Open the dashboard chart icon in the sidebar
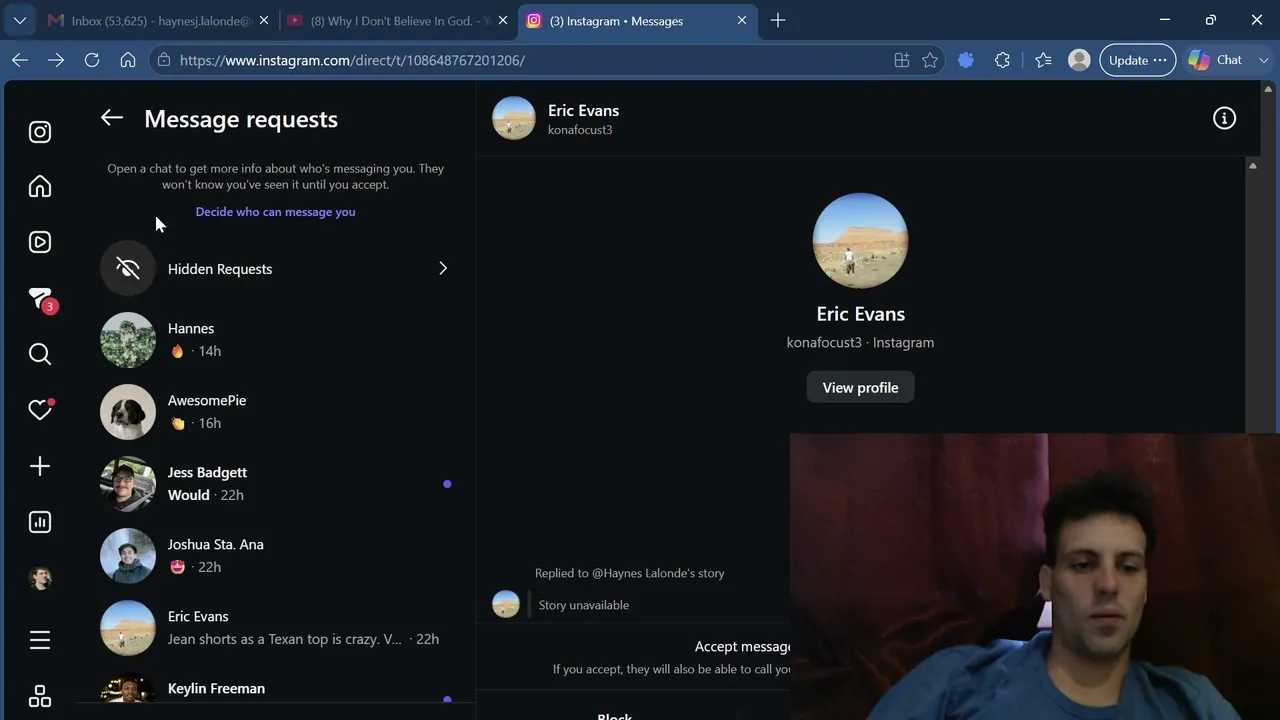 (x=40, y=522)
